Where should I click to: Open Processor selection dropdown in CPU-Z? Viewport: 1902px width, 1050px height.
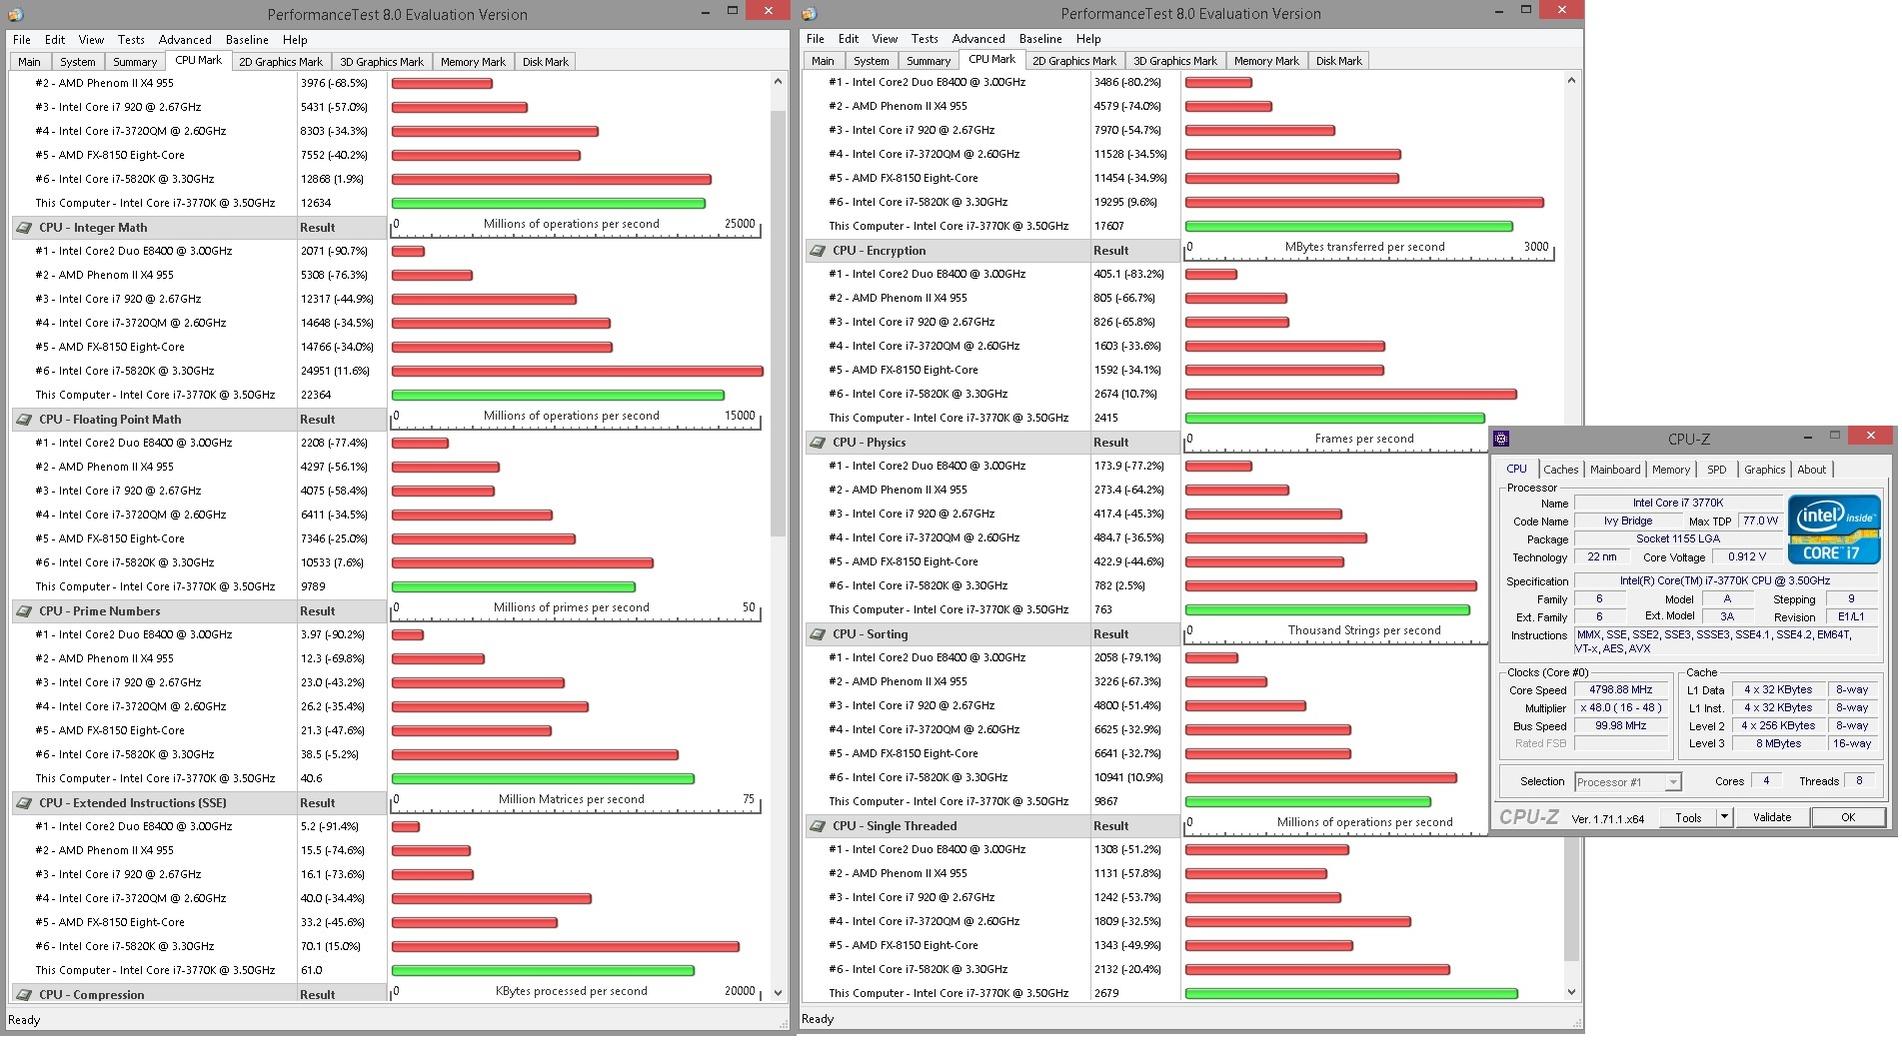click(x=1628, y=782)
